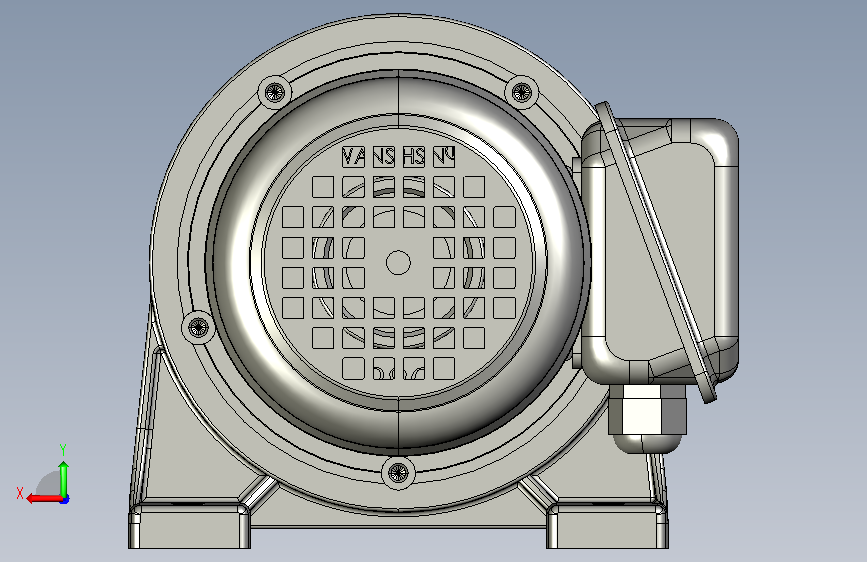The image size is (867, 562).
Task: Select the right mounting foot of the motor
Action: (x=608, y=525)
